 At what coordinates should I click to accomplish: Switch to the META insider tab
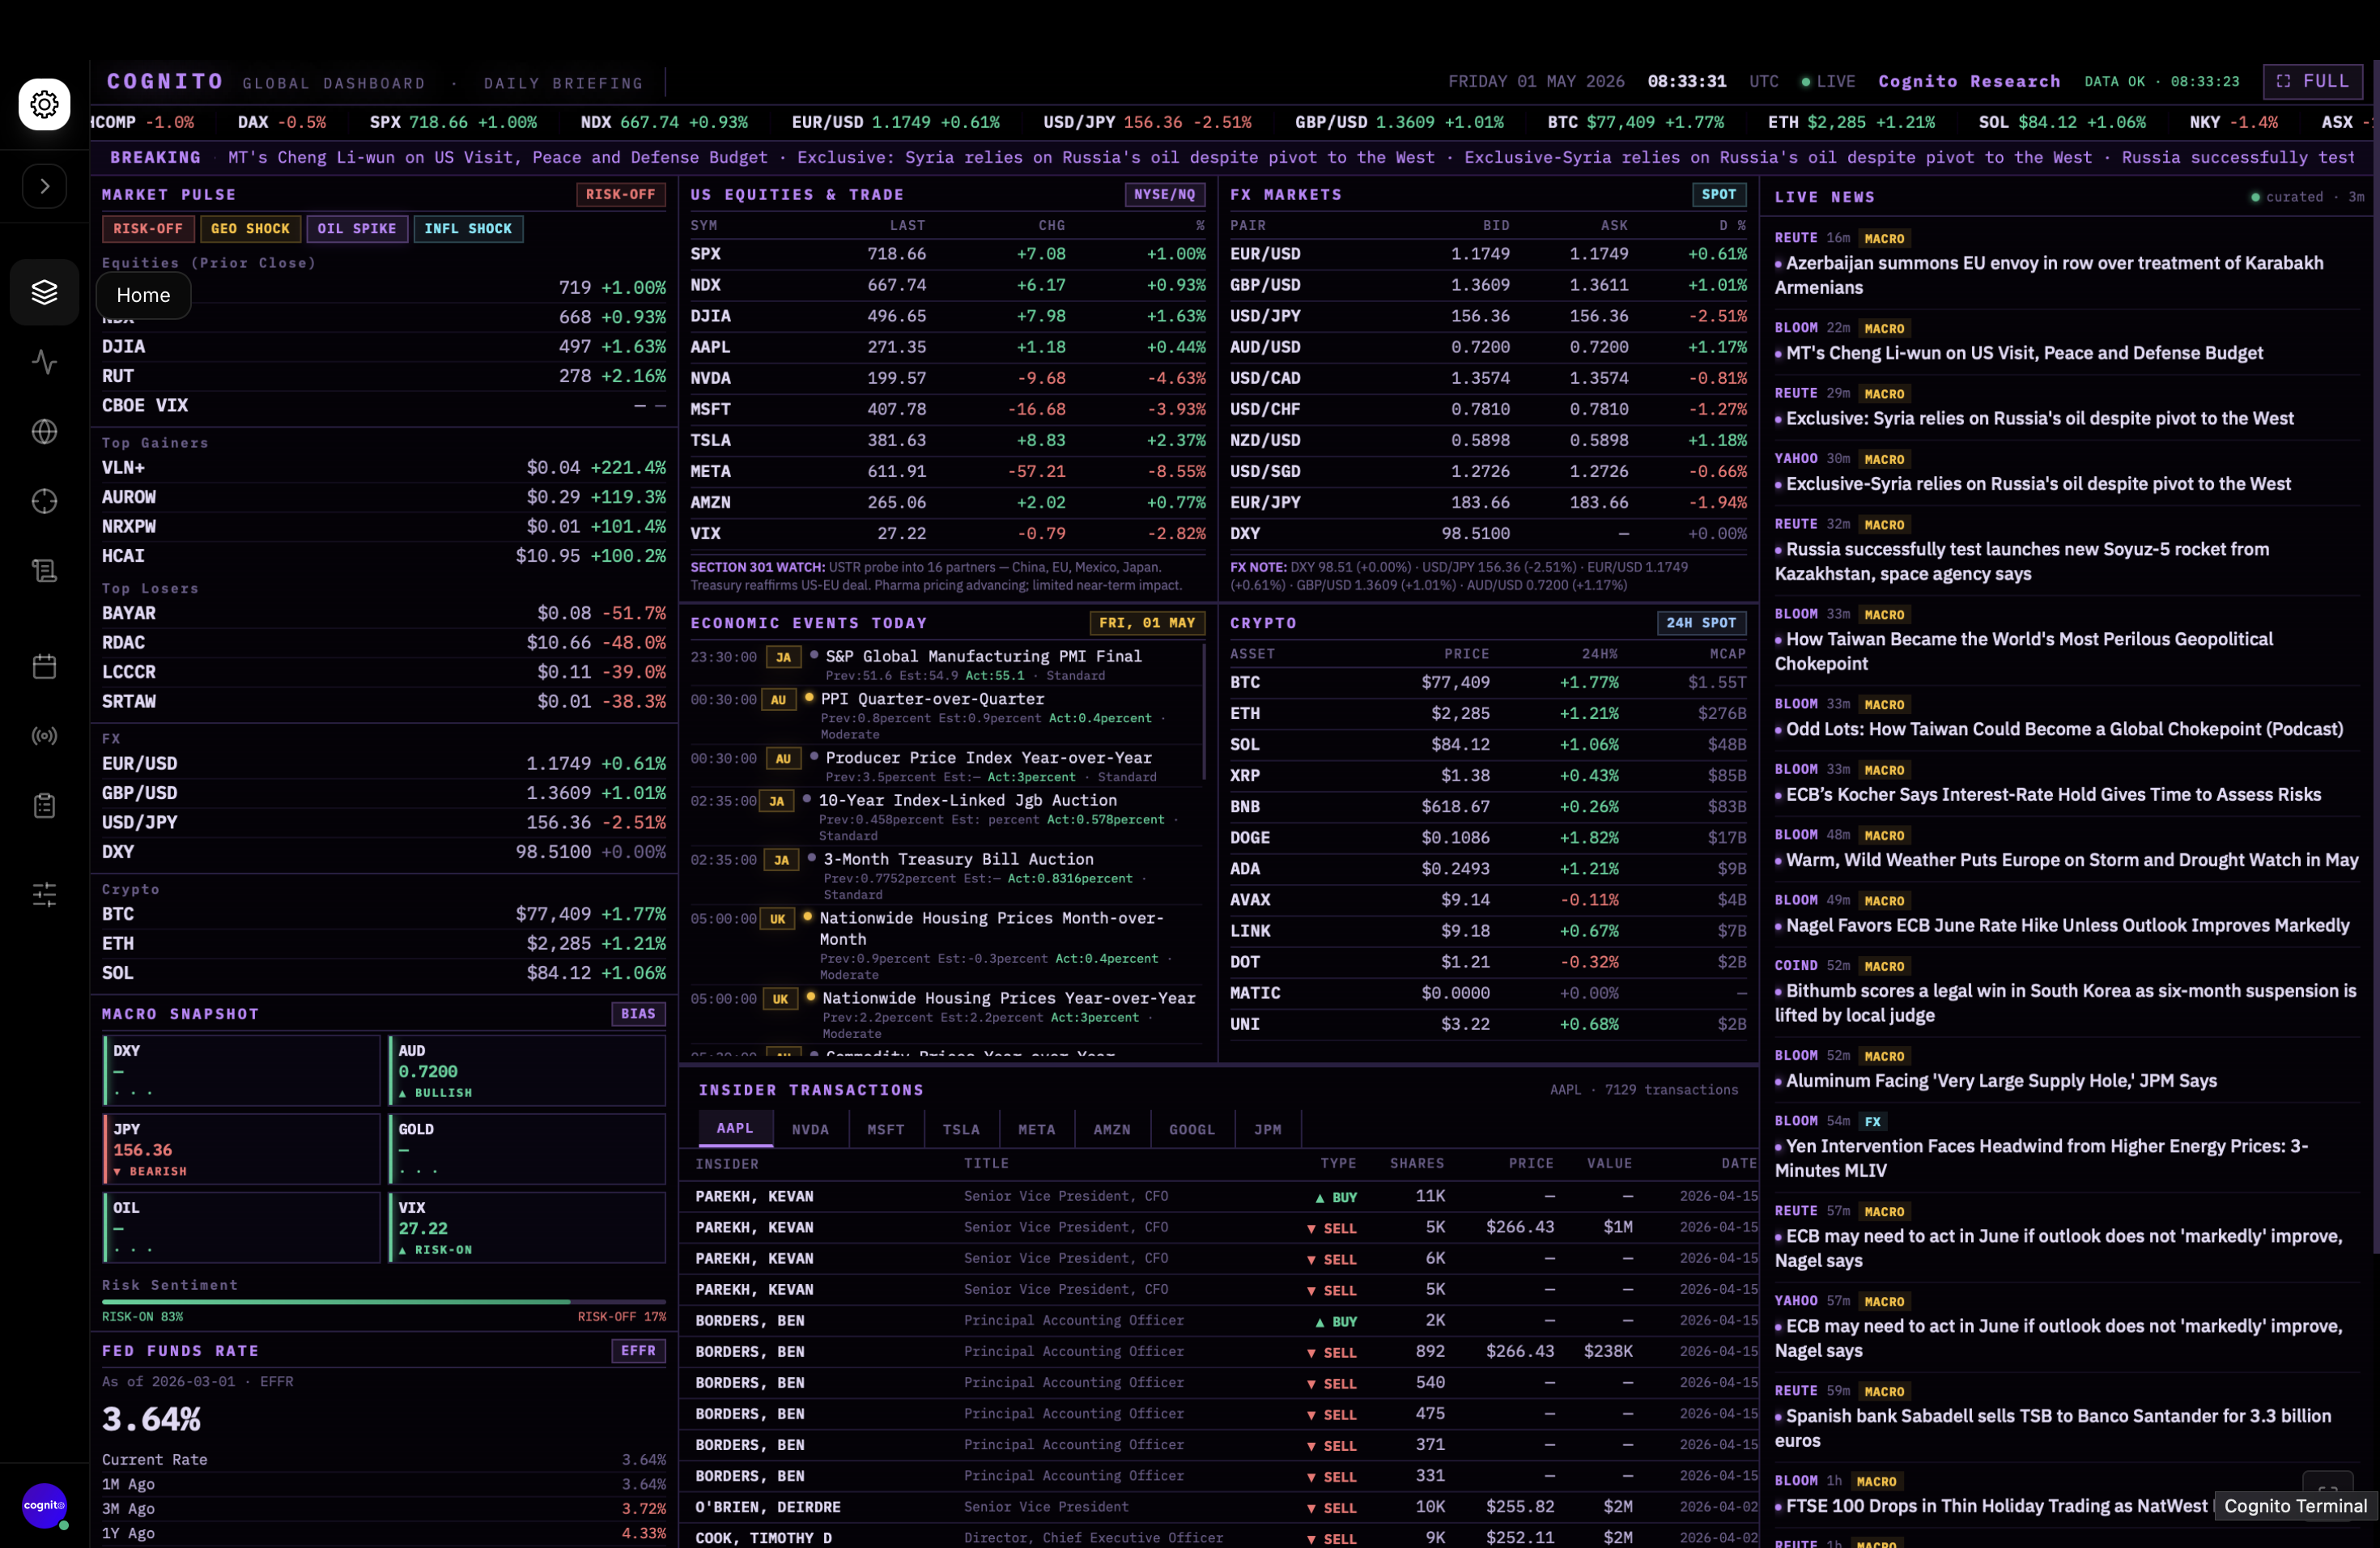[x=1037, y=1130]
